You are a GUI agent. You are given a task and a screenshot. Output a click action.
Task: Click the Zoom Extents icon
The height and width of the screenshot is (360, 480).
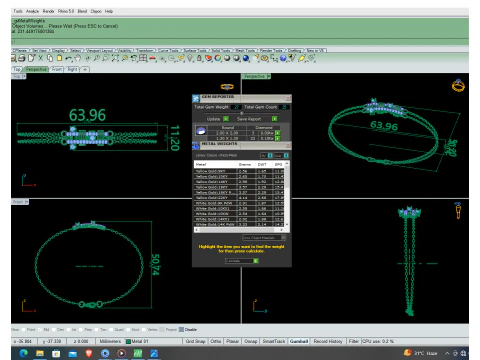[x=115, y=58]
